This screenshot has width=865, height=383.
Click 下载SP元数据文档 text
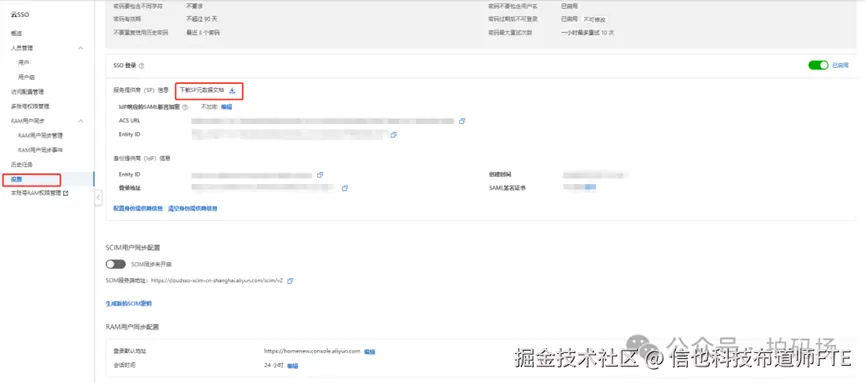click(202, 90)
